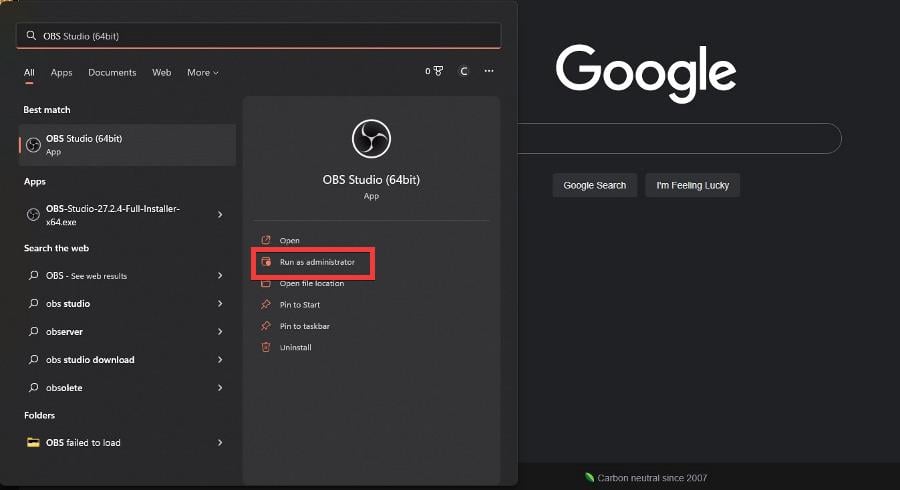Viewport: 900px width, 490px height.
Task: Click I'm Feeling Lucky button in browser
Action: [692, 185]
